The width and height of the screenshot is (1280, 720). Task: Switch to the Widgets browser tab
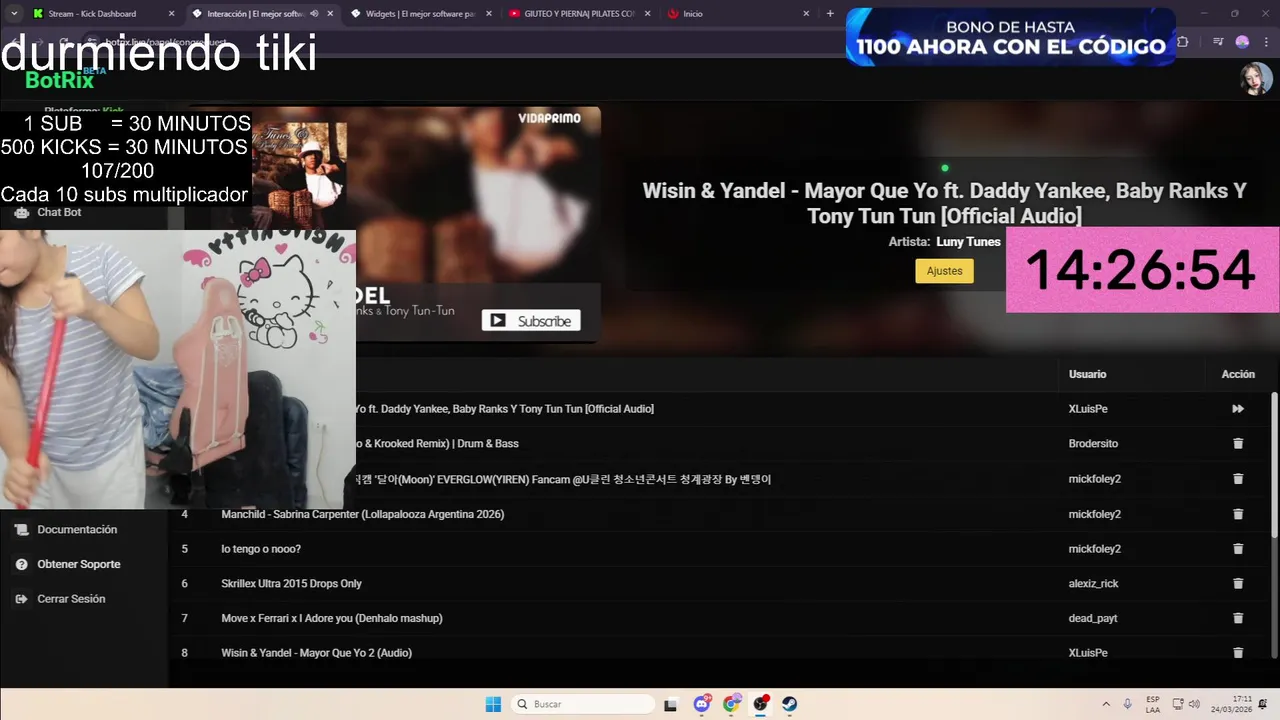point(420,14)
